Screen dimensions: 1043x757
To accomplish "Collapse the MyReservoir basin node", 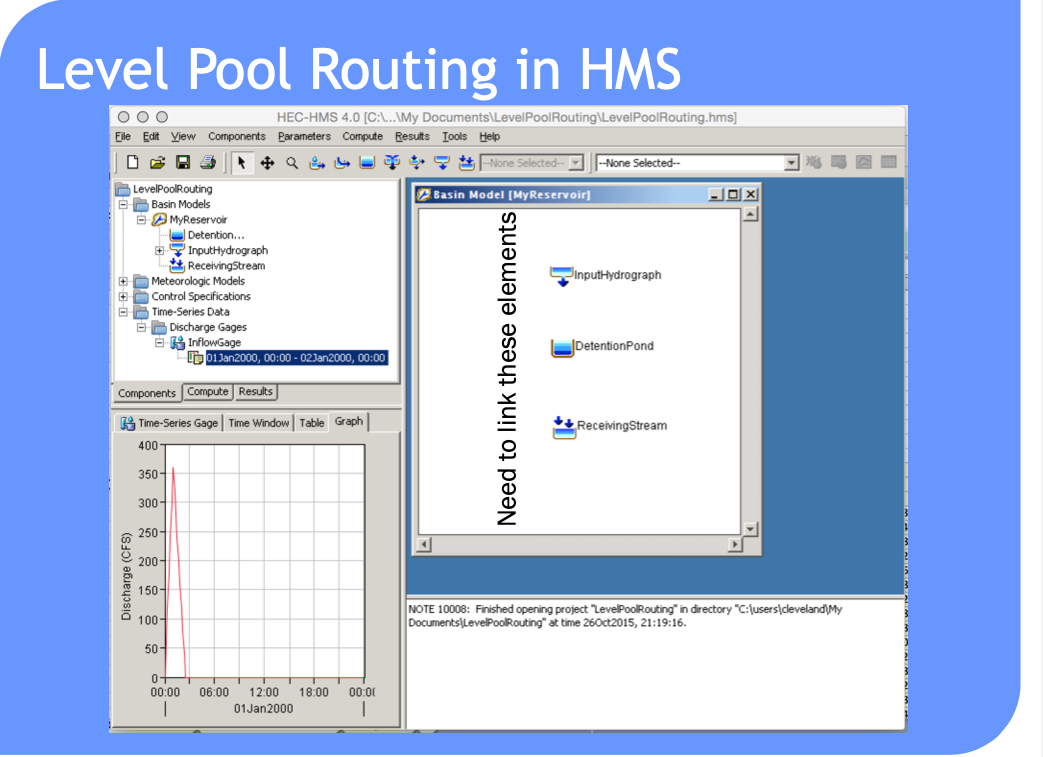I will tap(142, 220).
